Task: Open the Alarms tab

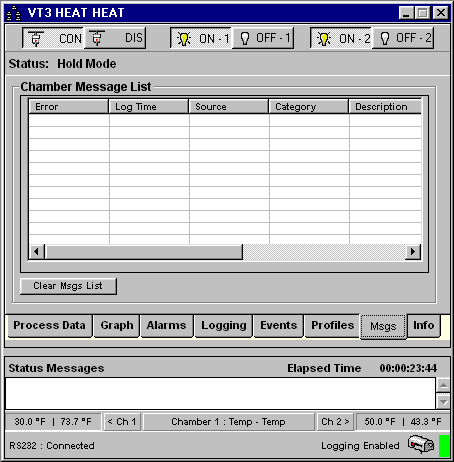Action: pos(166,326)
